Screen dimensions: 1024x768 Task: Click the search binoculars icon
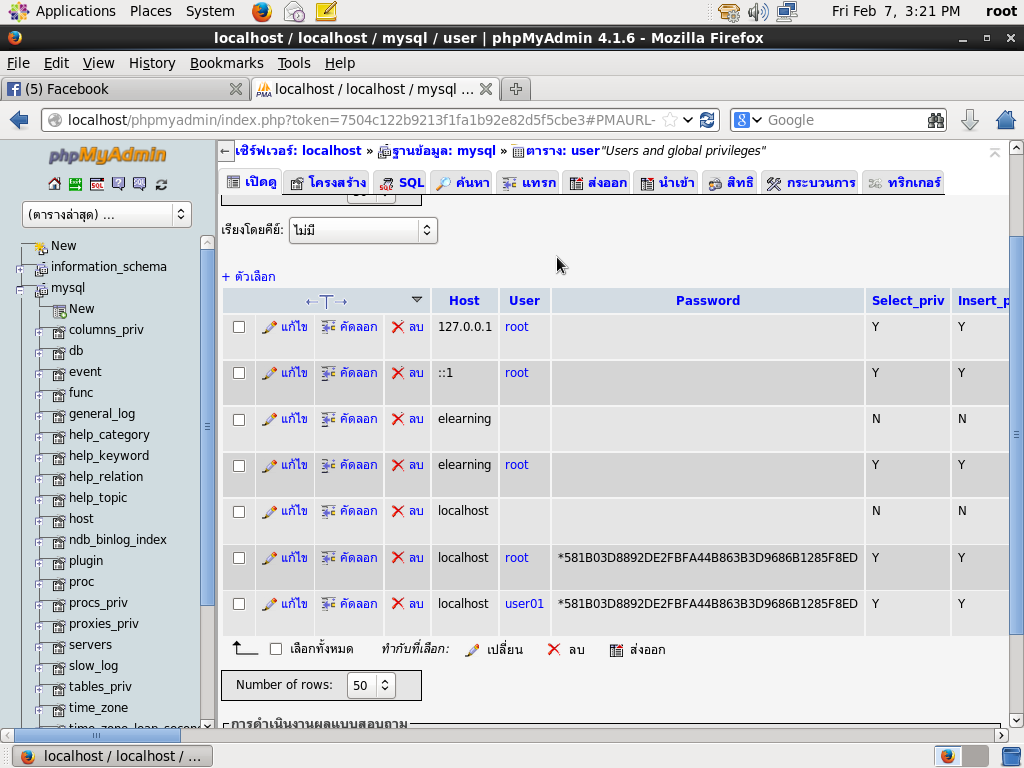pyautogui.click(x=936, y=120)
